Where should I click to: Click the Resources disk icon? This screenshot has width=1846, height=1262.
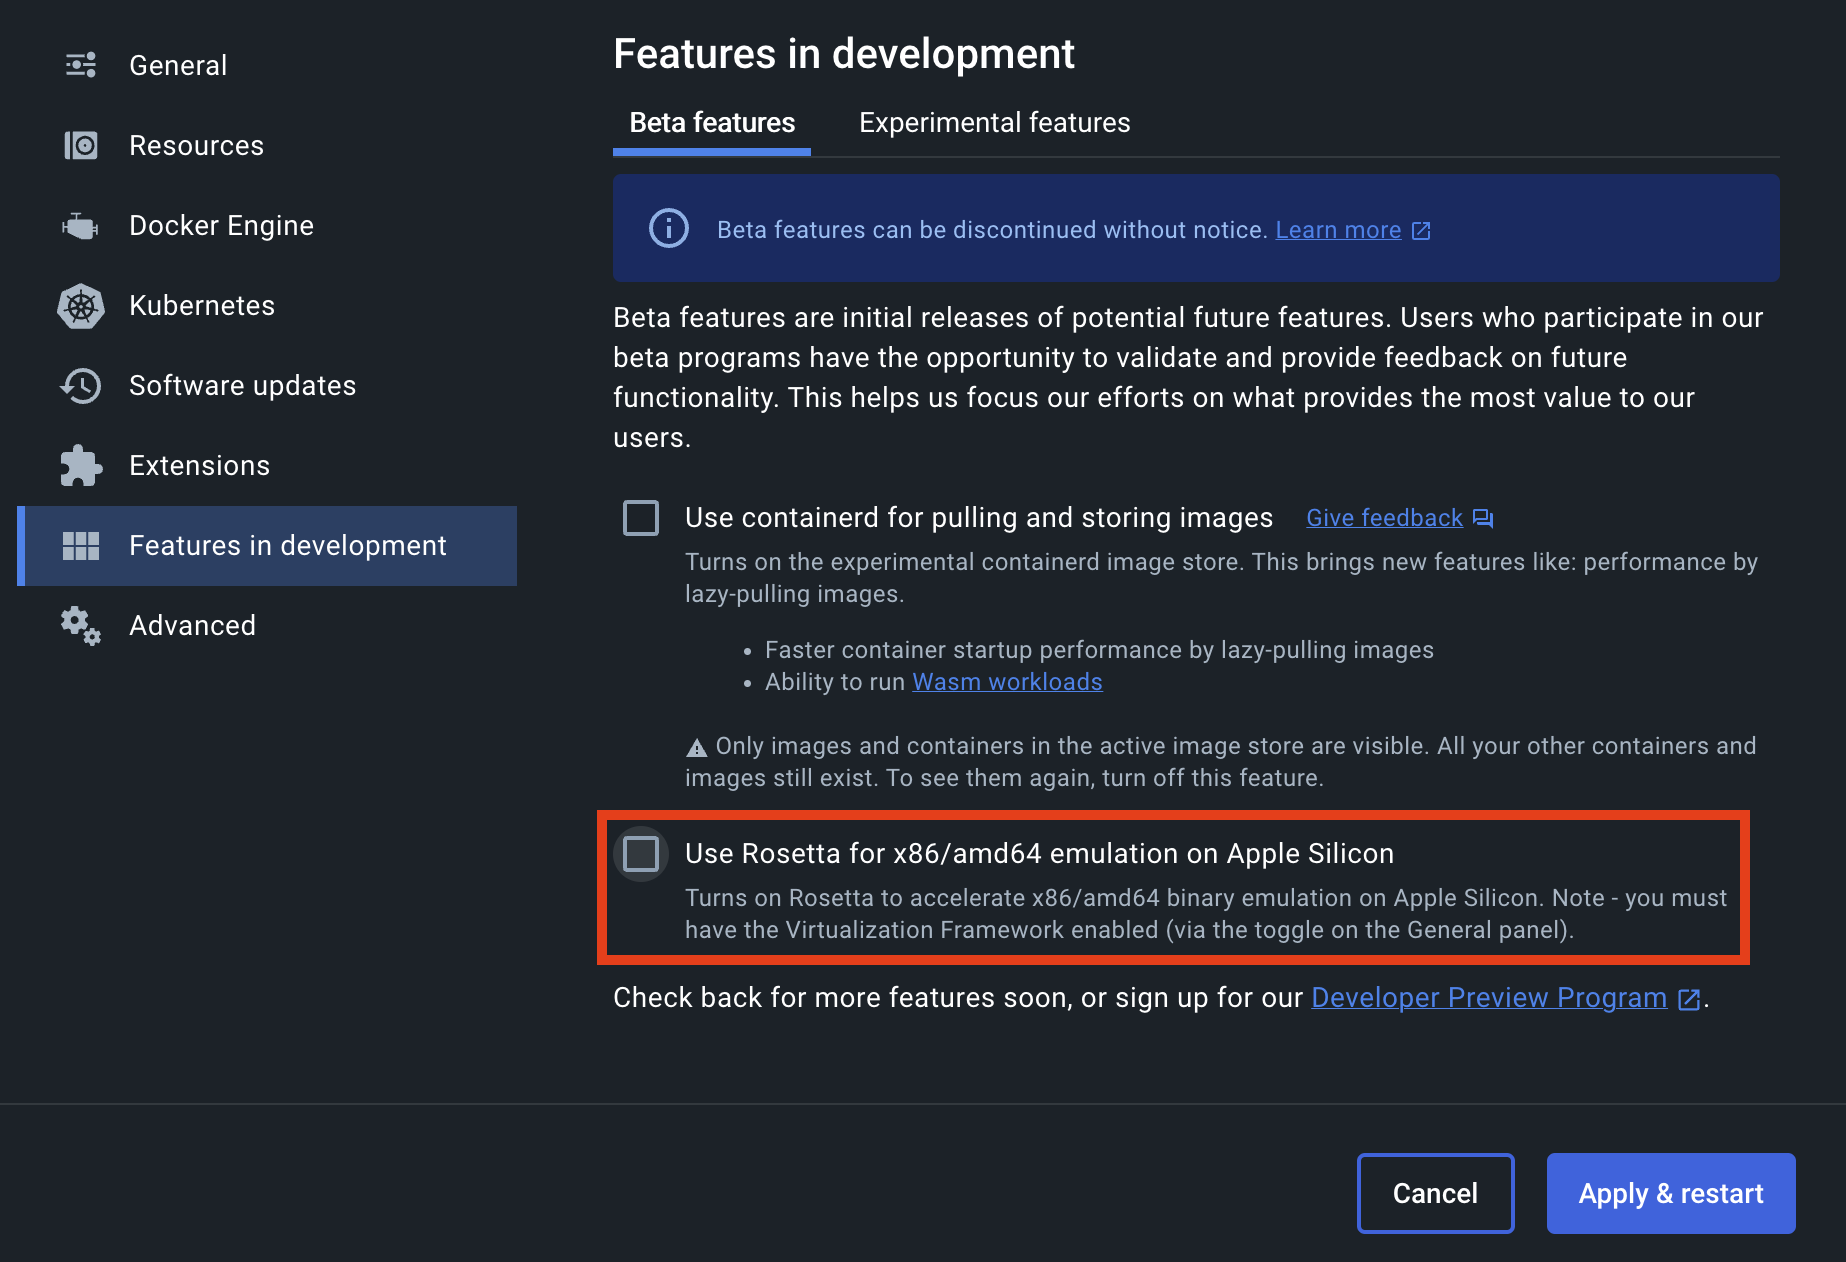(x=81, y=145)
